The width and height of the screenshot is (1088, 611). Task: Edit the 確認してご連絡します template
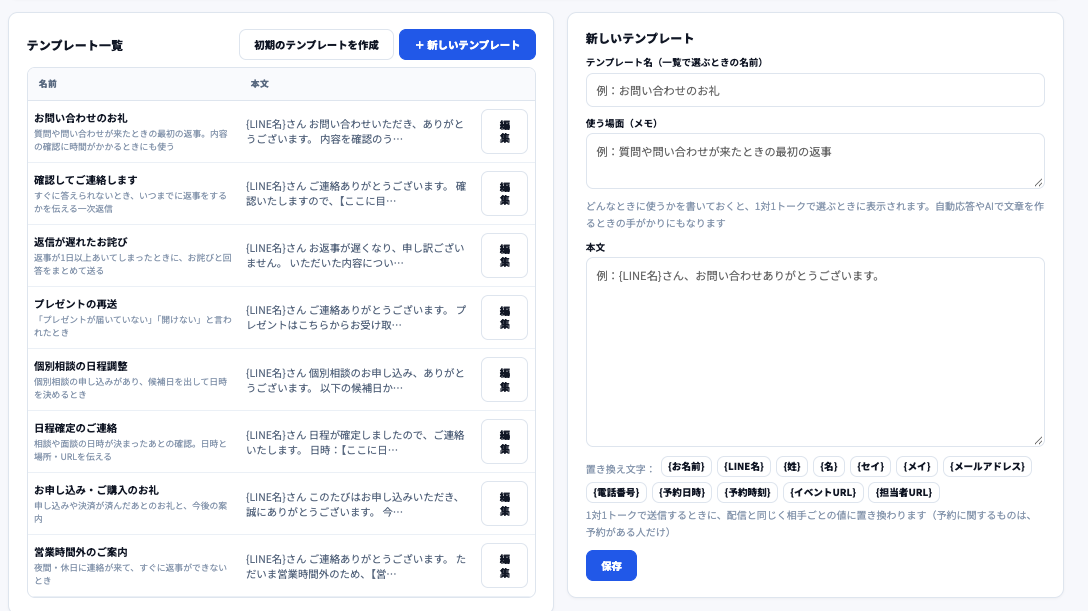[x=504, y=193]
